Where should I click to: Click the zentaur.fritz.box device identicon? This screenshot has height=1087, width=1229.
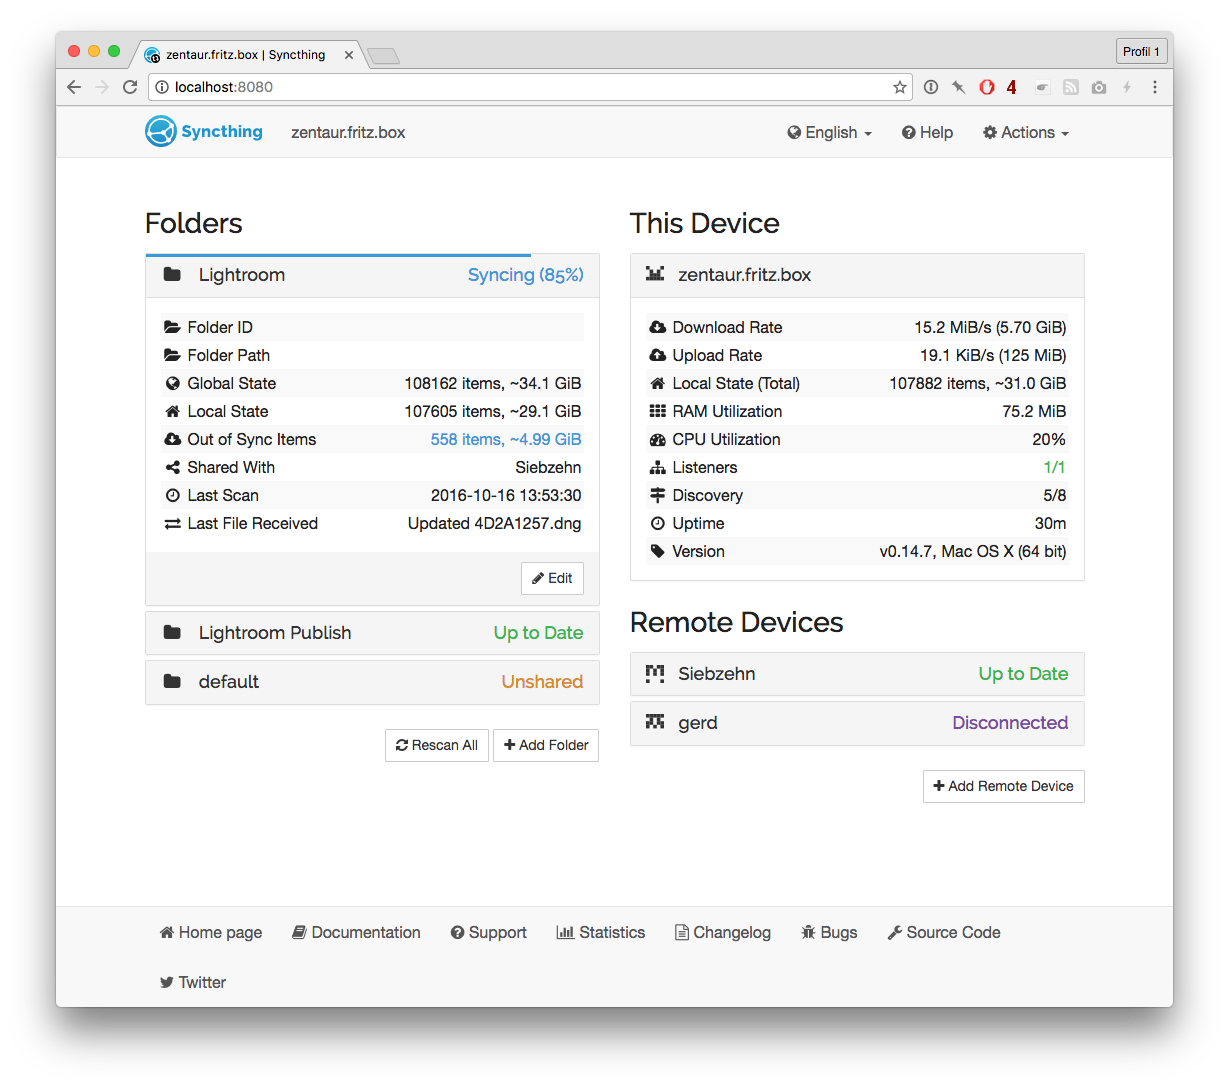click(655, 274)
